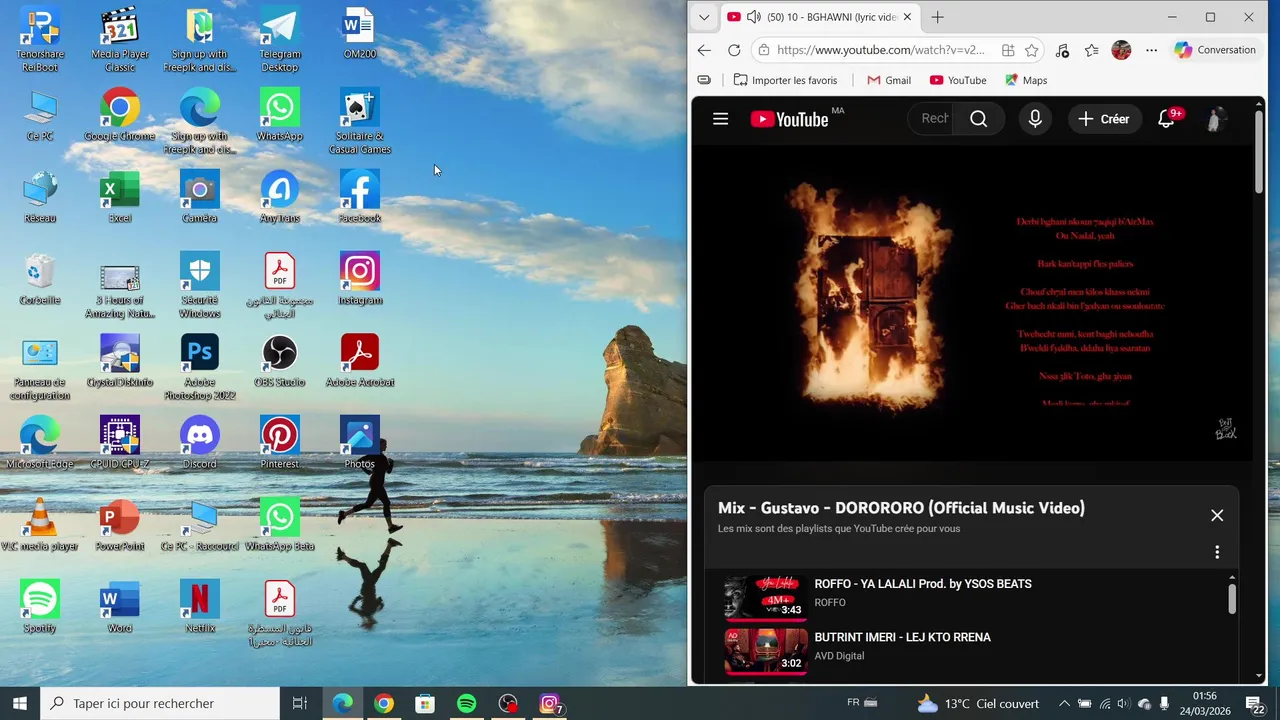Select Adobe Photoshop 2022 desktop icon

200,368
